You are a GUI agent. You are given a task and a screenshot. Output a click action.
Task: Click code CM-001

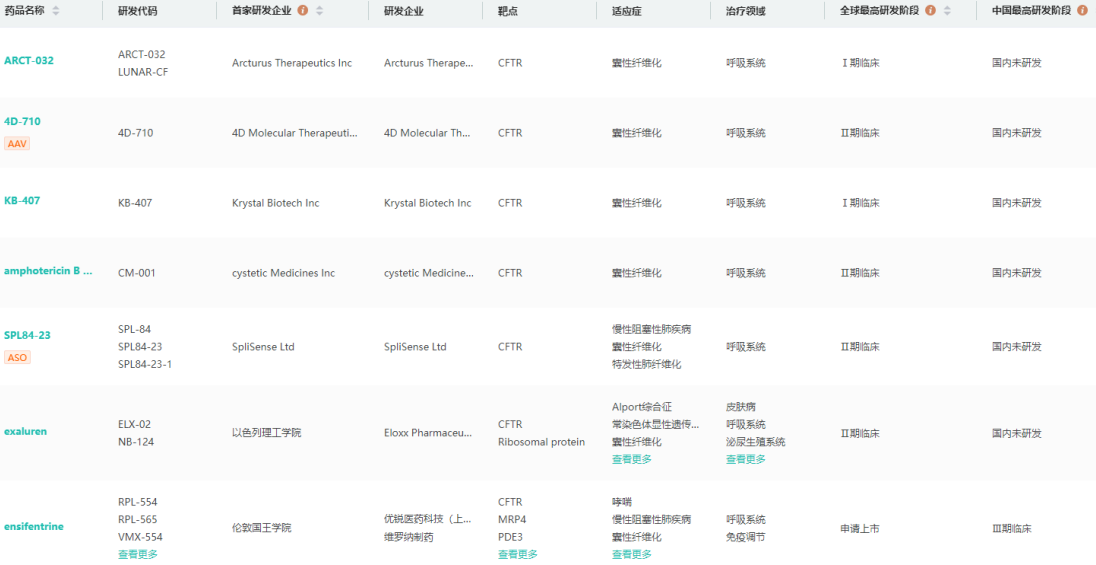coord(137,273)
